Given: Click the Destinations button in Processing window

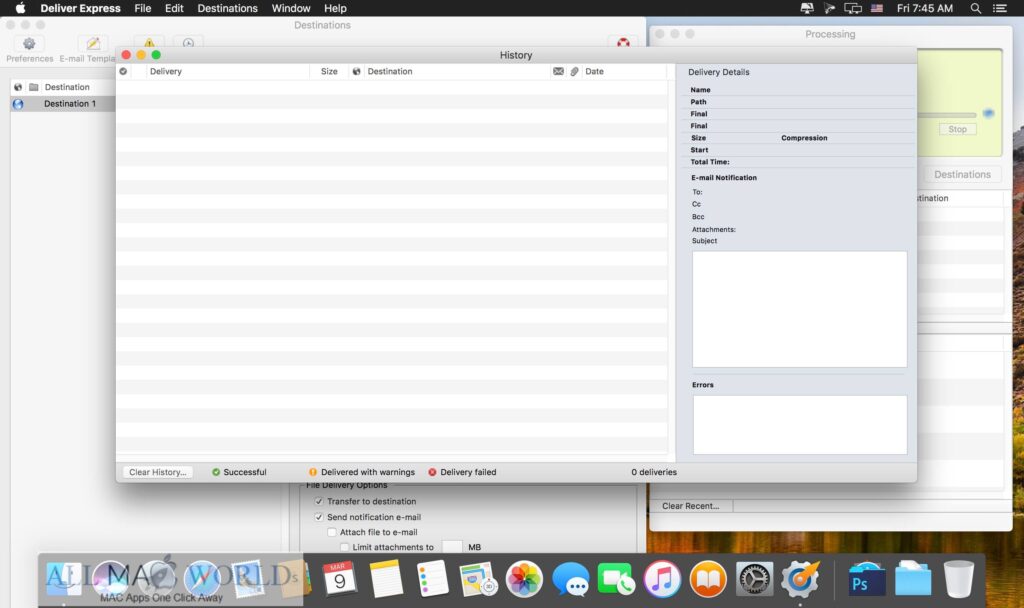Looking at the screenshot, I should coord(962,174).
